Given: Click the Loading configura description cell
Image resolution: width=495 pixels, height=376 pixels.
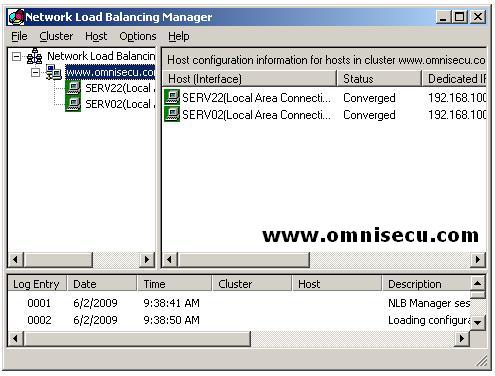Looking at the screenshot, I should [x=429, y=320].
